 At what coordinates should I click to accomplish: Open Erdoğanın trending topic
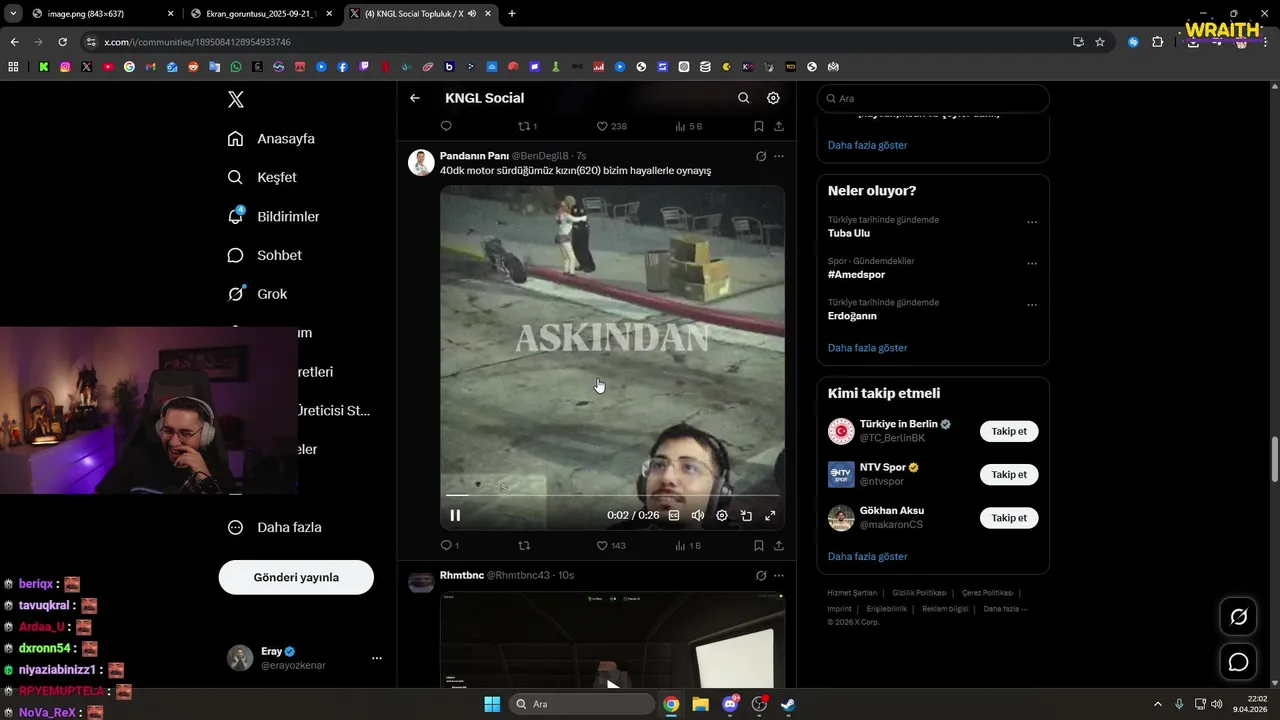coord(852,315)
